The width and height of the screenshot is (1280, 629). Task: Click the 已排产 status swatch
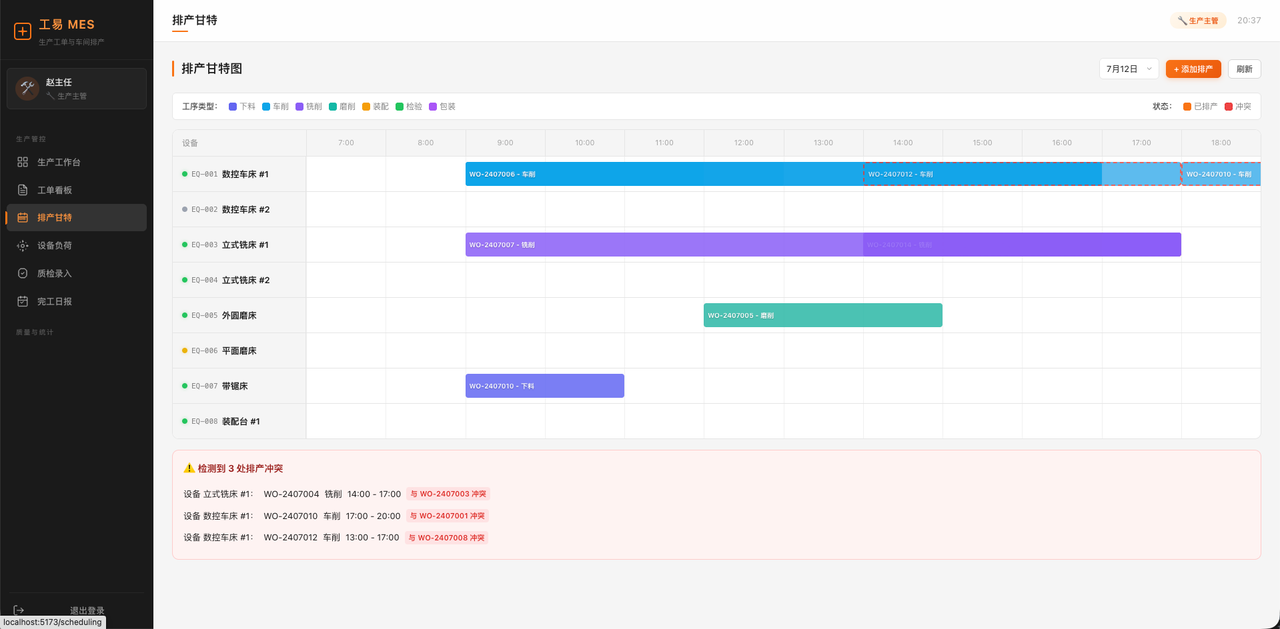point(1187,106)
